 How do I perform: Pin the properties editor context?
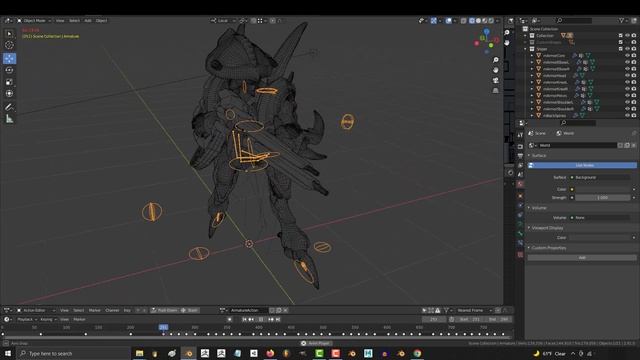pyautogui.click(x=634, y=133)
